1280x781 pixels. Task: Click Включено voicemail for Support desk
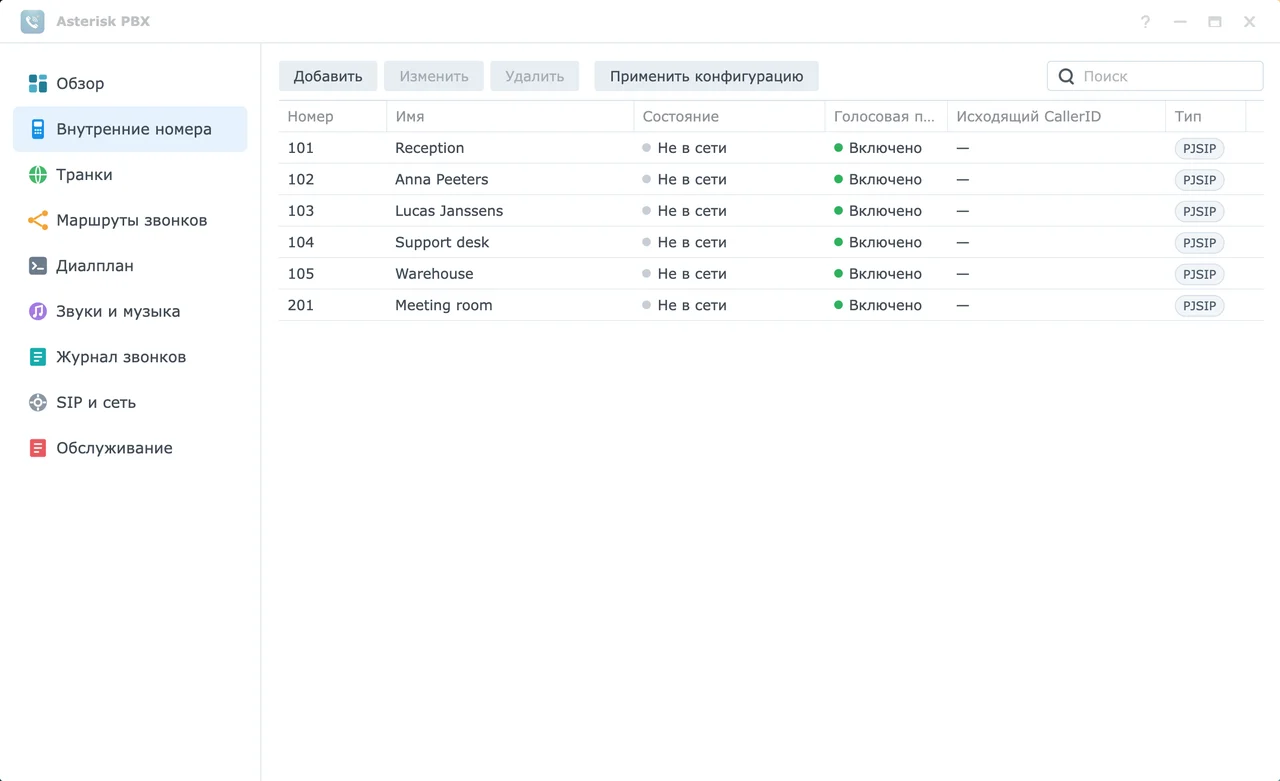click(x=878, y=243)
